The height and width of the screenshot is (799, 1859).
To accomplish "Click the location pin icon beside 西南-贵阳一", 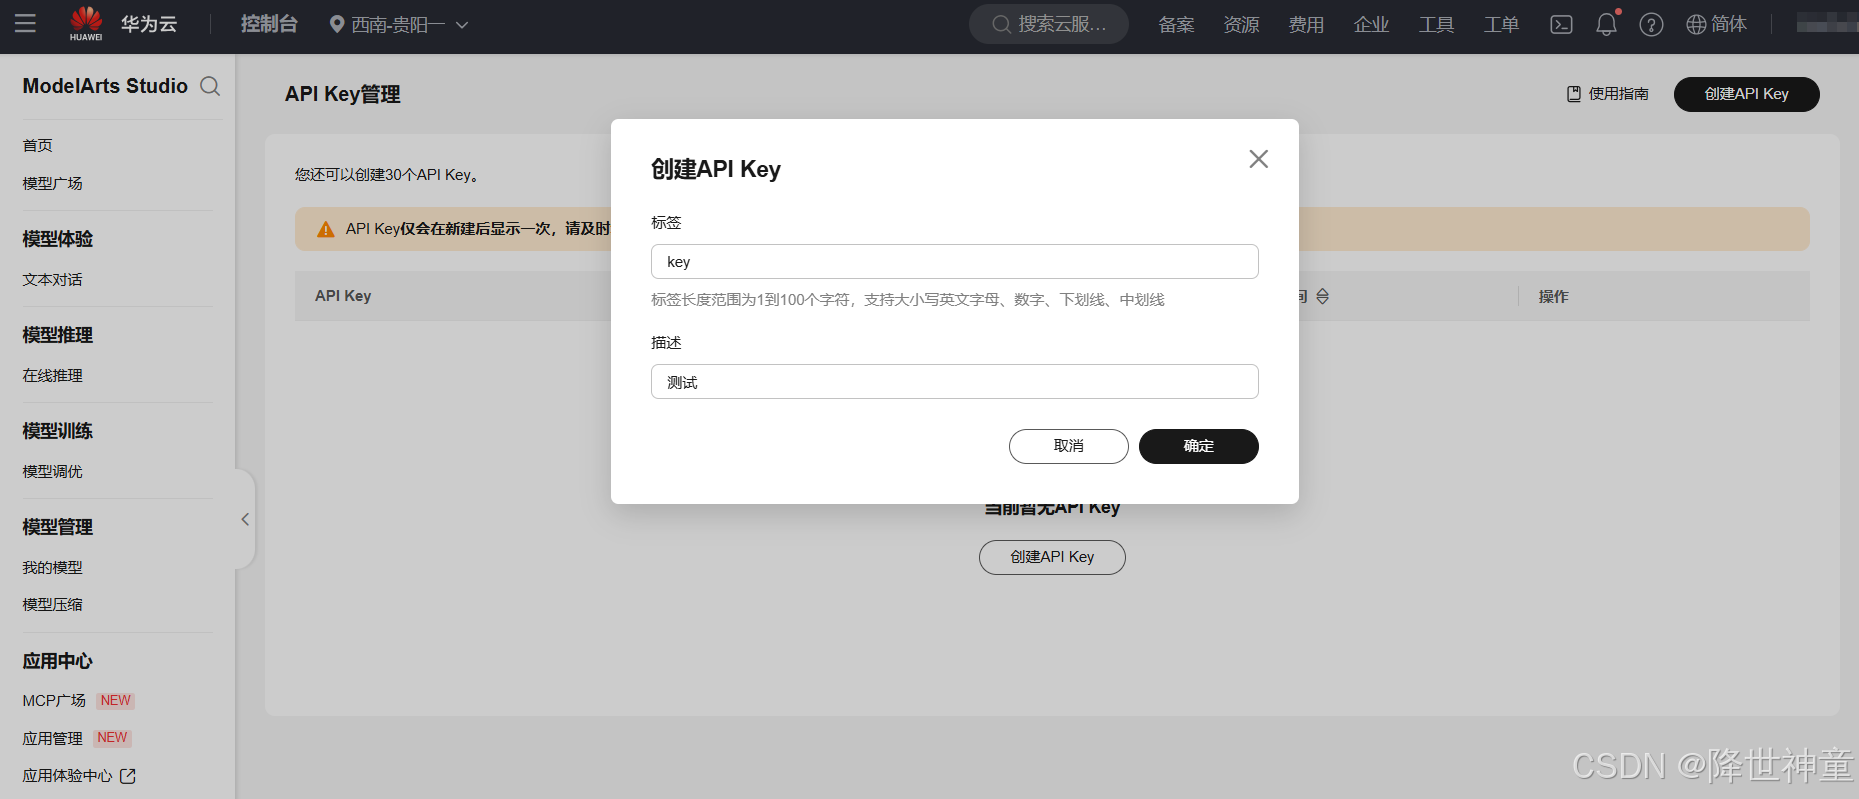I will (337, 24).
